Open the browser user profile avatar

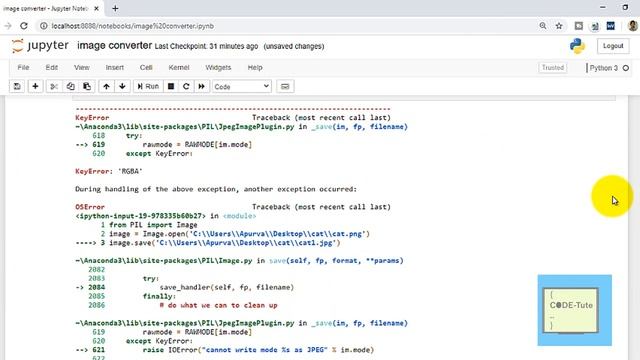pyautogui.click(x=633, y=26)
